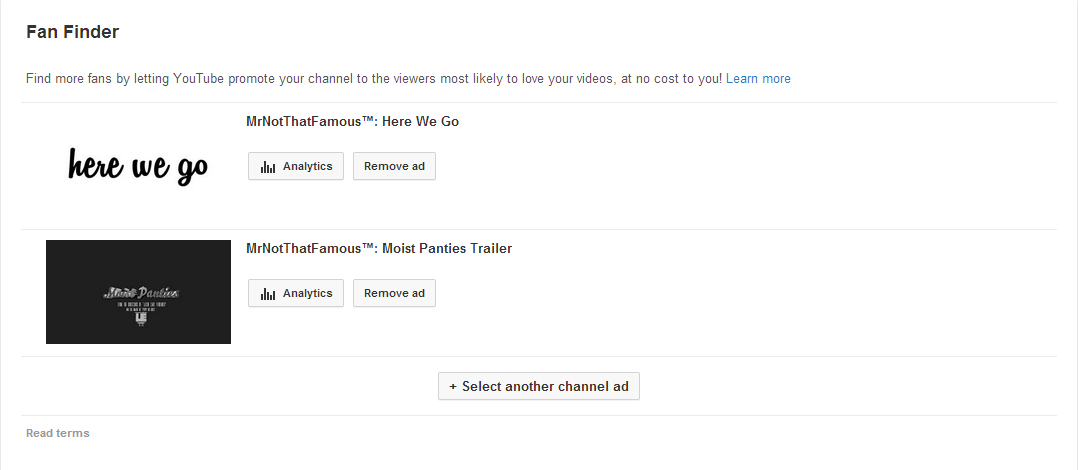Follow the Learn more link
This screenshot has height=470, width=1078.
tap(758, 78)
